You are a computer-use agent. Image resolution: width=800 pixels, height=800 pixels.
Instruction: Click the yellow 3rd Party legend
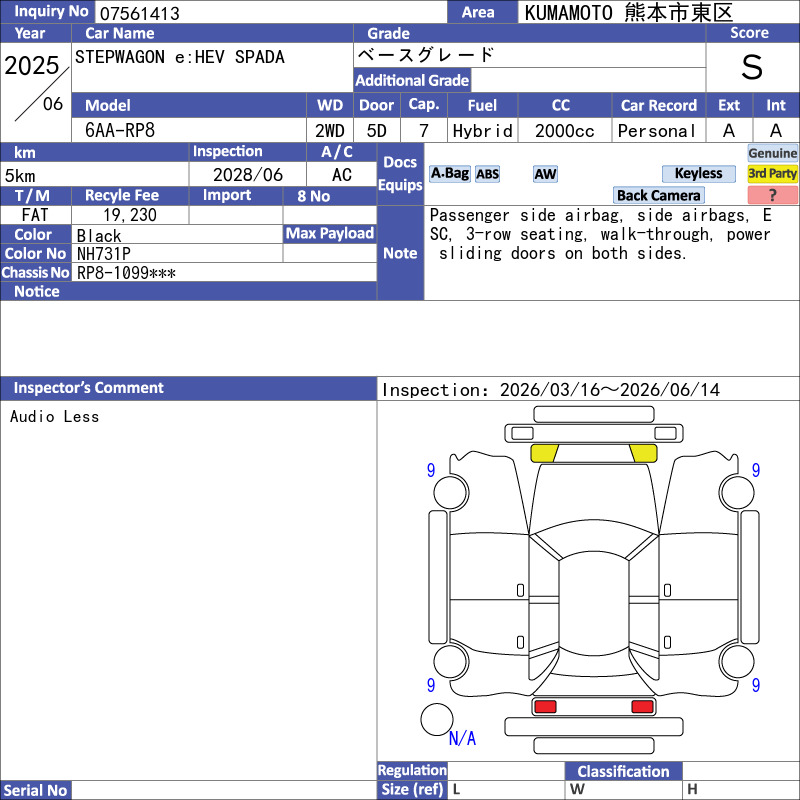coord(772,173)
